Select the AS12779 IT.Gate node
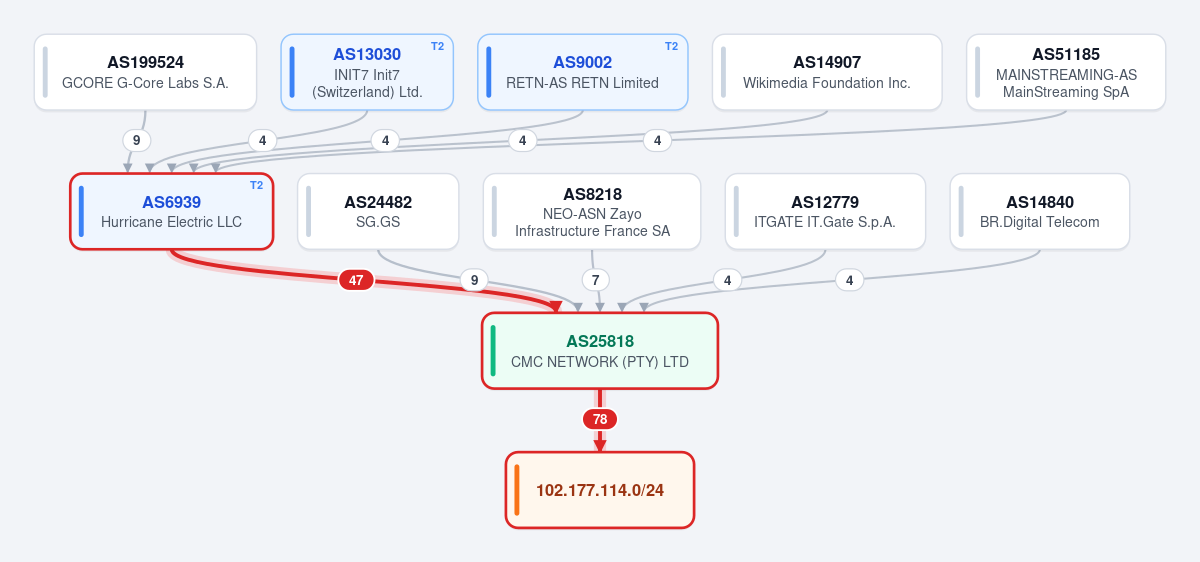This screenshot has width=1200, height=562. 825,211
